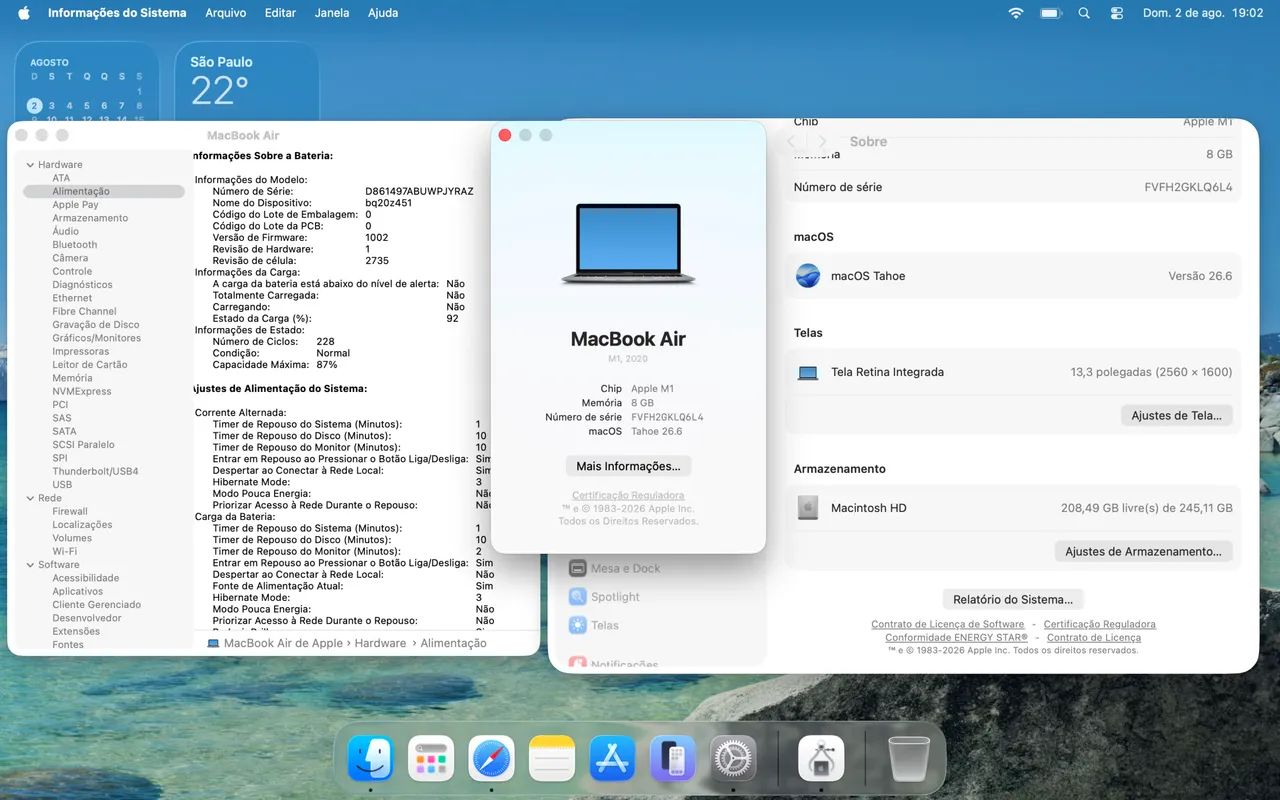Click the Wi-Fi status icon
1280x800 pixels.
(x=1016, y=13)
